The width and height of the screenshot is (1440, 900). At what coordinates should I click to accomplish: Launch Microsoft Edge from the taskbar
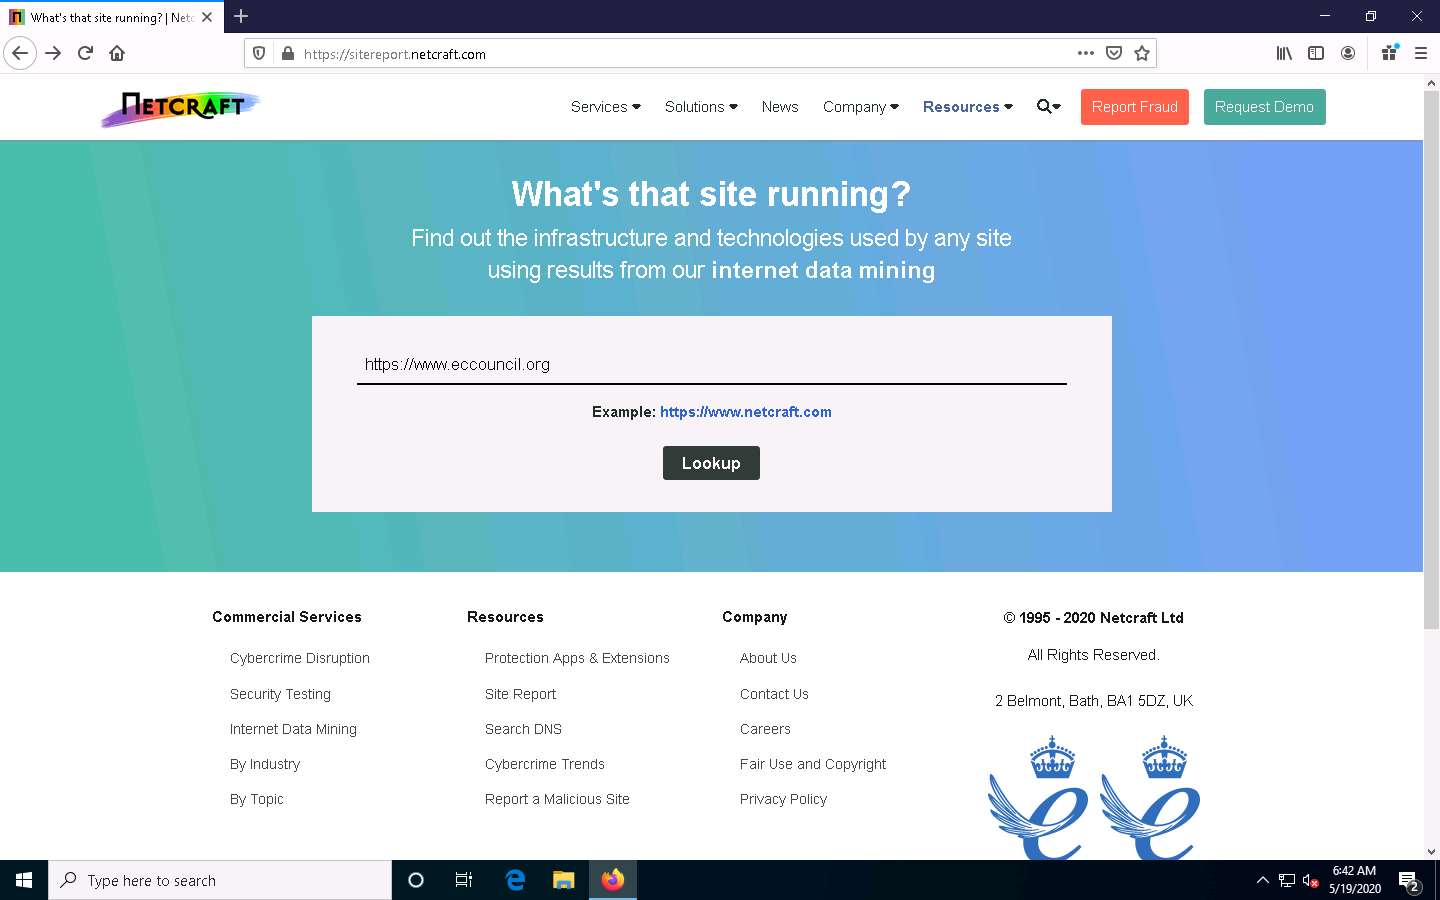click(x=515, y=880)
